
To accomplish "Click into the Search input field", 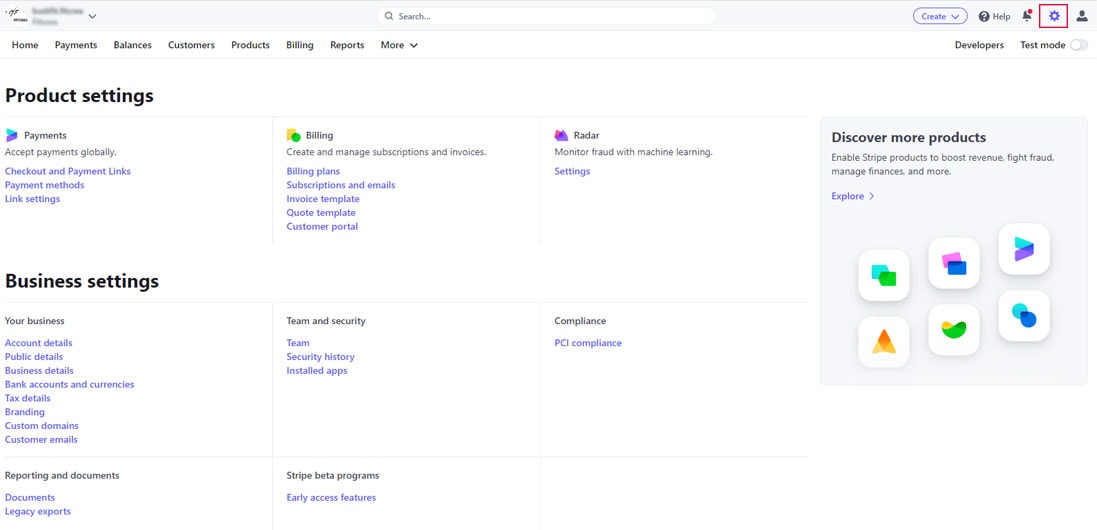I will 546,16.
